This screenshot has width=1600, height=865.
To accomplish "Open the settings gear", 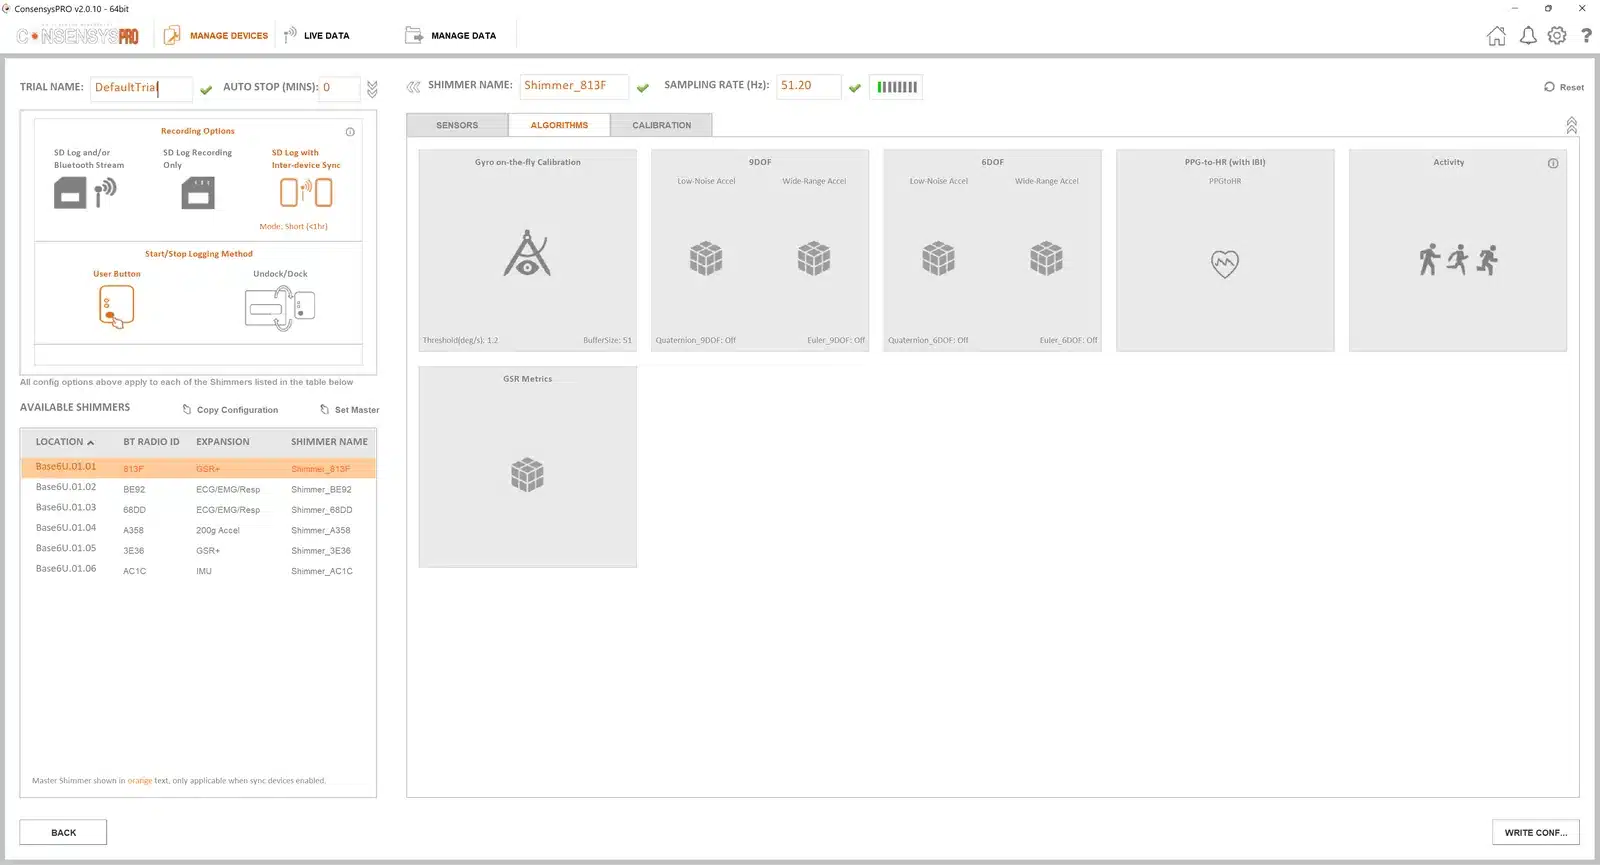I will click(x=1557, y=36).
